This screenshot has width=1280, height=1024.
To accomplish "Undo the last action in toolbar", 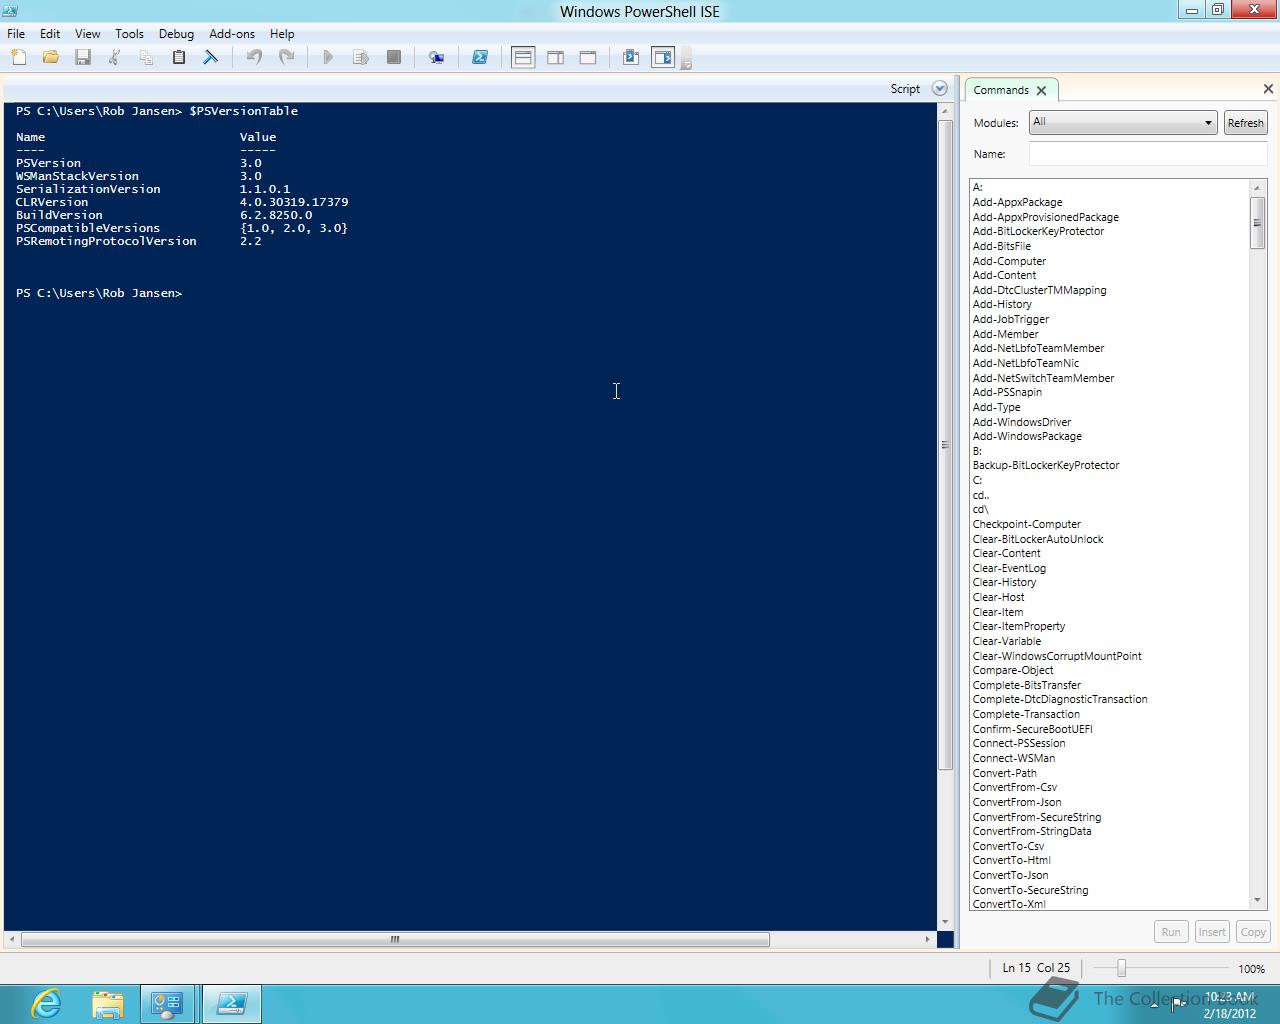I will (254, 58).
